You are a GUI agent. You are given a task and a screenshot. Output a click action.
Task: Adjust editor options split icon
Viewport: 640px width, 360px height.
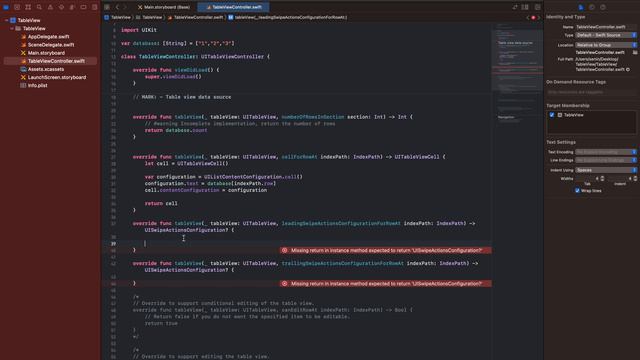525,7
